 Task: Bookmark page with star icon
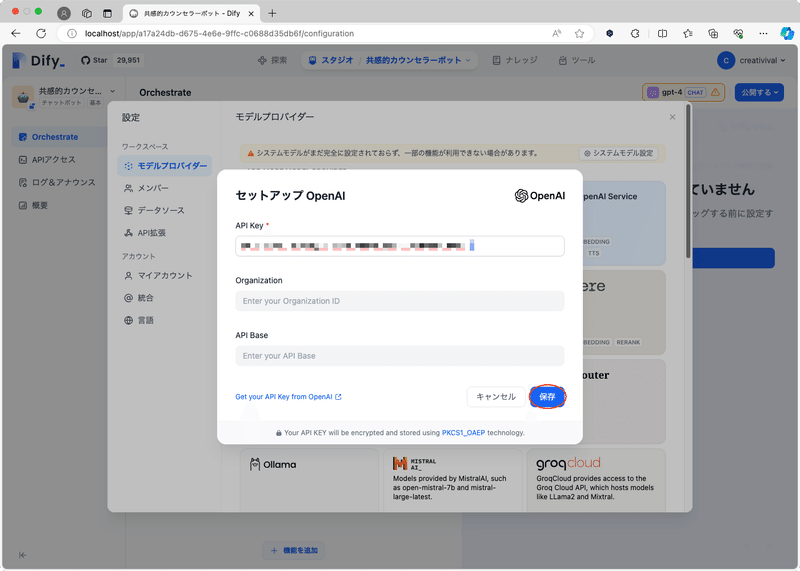(x=579, y=34)
